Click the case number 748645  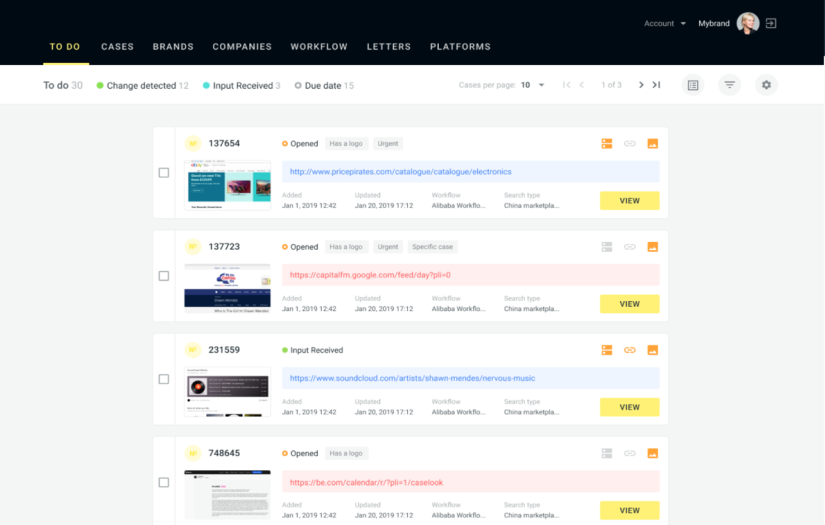click(224, 453)
